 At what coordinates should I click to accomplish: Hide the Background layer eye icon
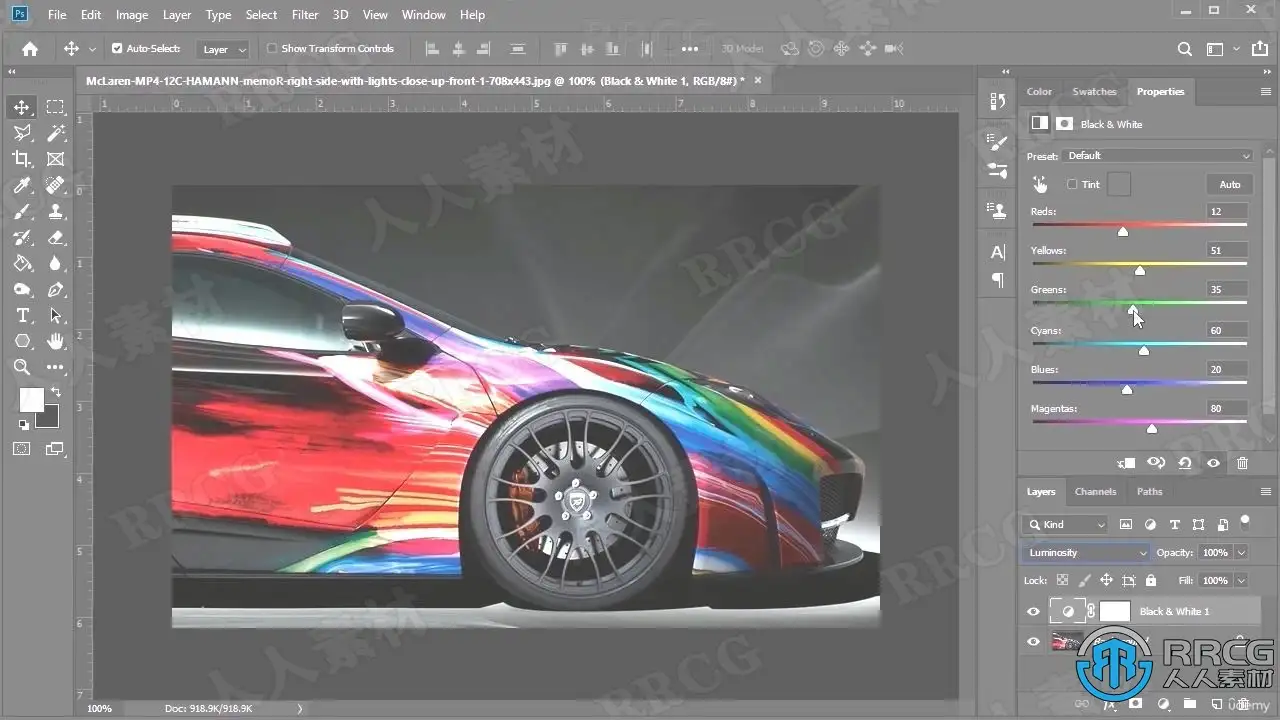tap(1033, 642)
